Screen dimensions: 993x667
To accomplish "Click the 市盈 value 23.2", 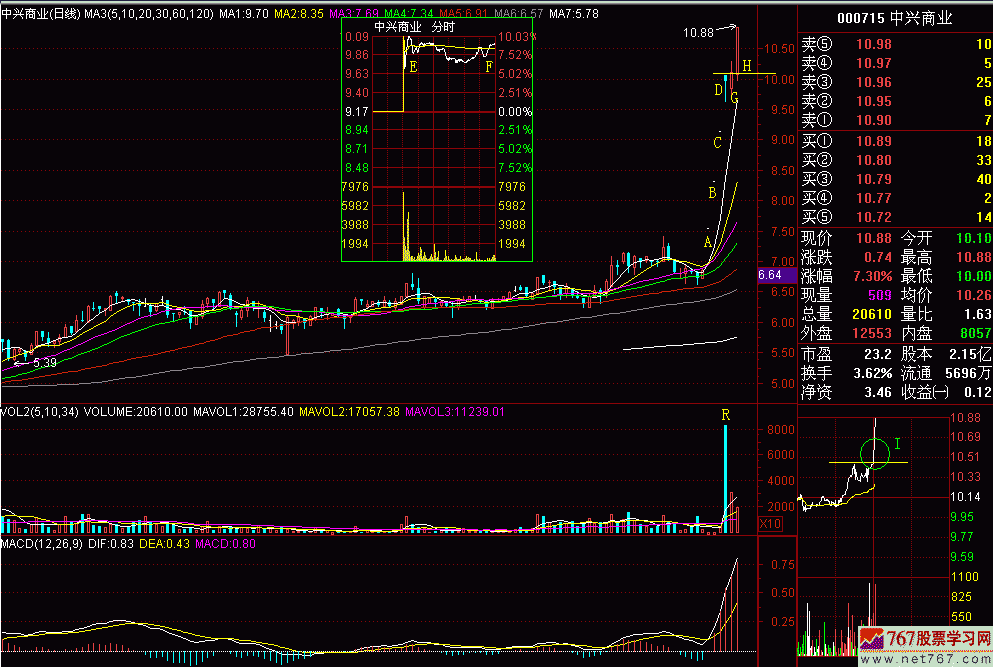I will [x=878, y=354].
